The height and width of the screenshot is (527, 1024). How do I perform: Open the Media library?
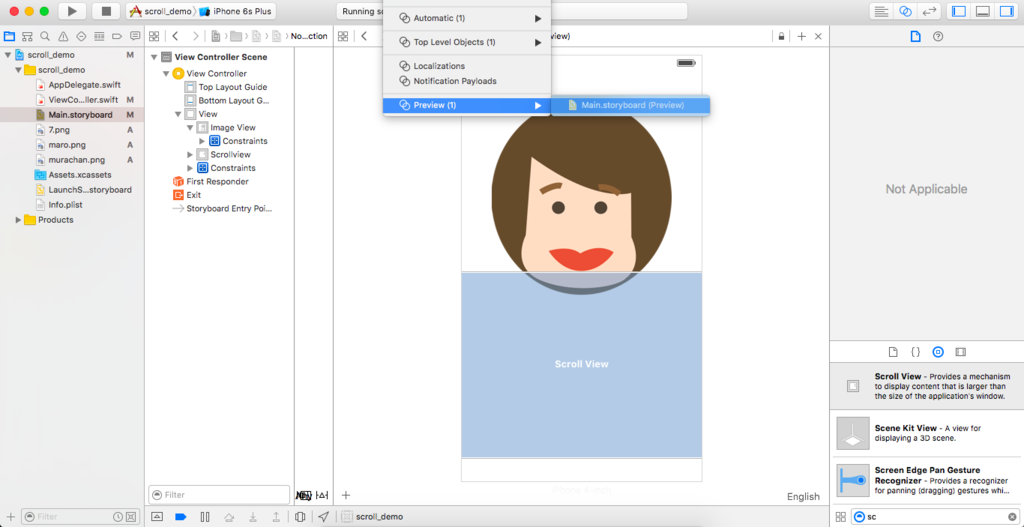click(960, 352)
